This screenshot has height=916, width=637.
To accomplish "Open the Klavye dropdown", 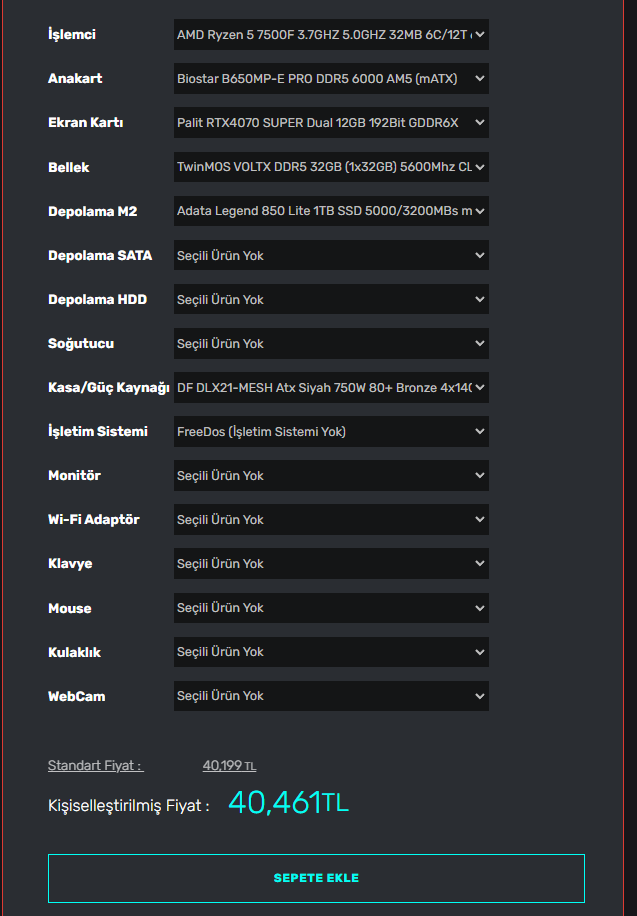I will [331, 563].
